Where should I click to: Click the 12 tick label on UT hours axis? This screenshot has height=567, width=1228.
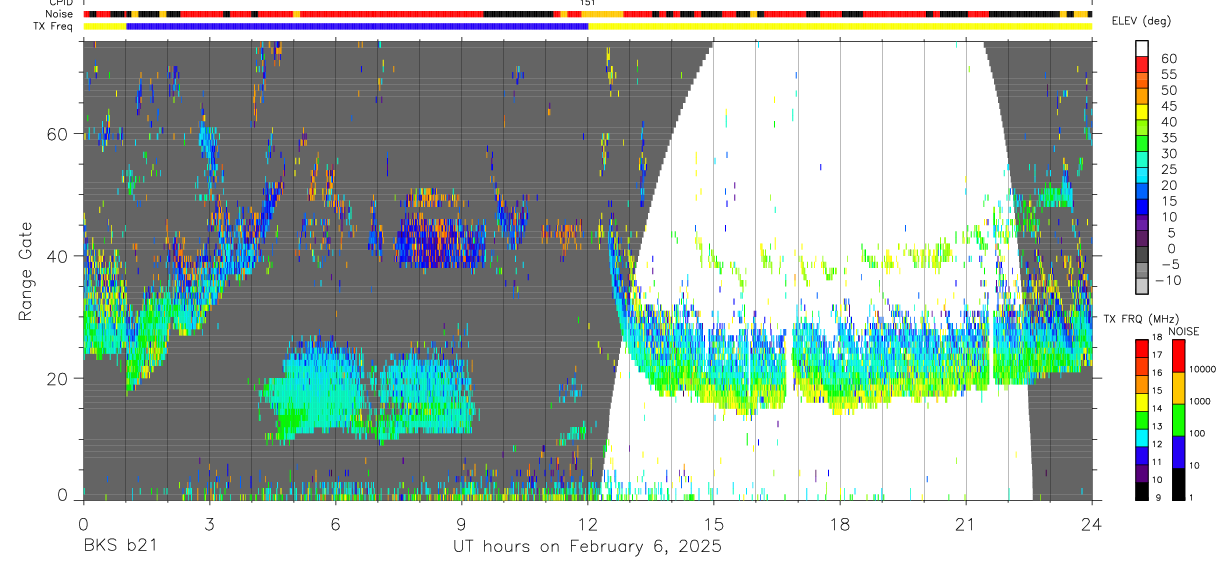[588, 524]
